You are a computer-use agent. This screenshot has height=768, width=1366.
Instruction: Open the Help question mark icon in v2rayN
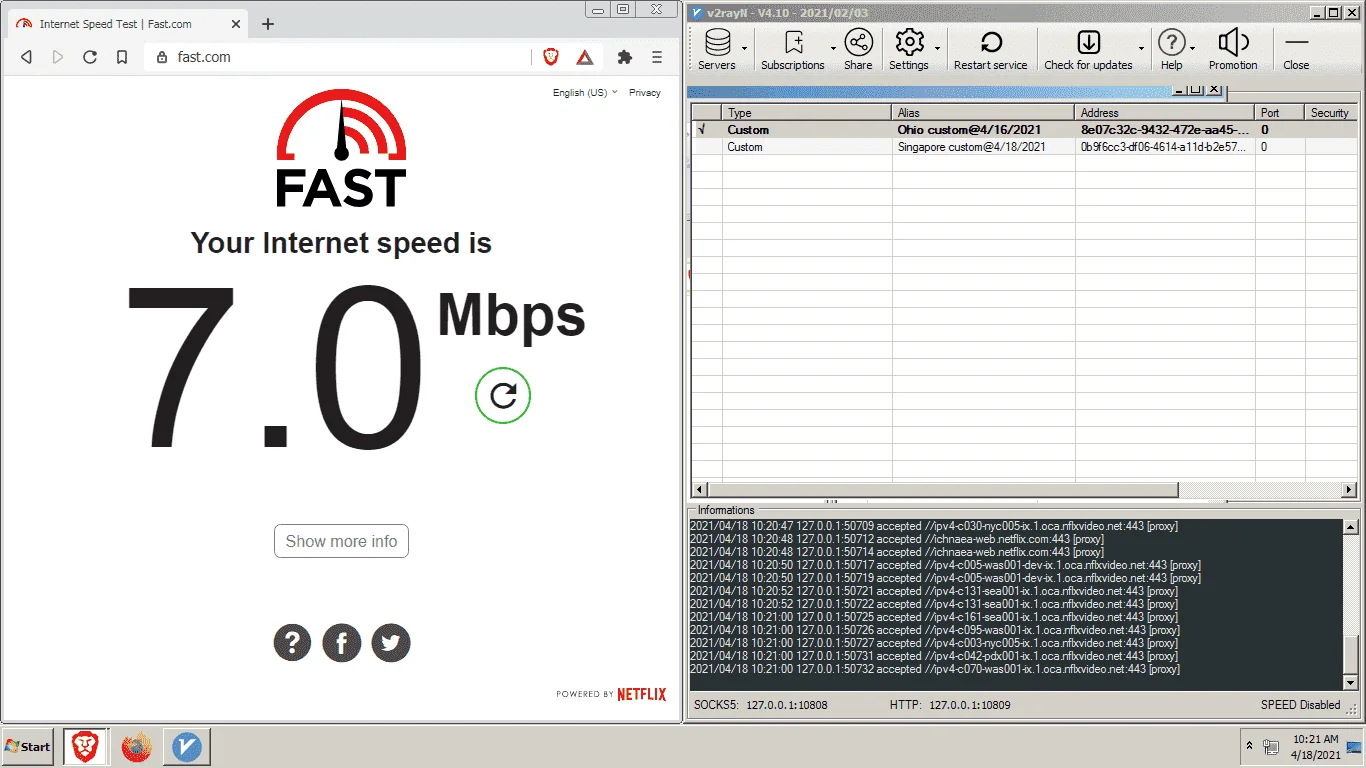(1171, 42)
